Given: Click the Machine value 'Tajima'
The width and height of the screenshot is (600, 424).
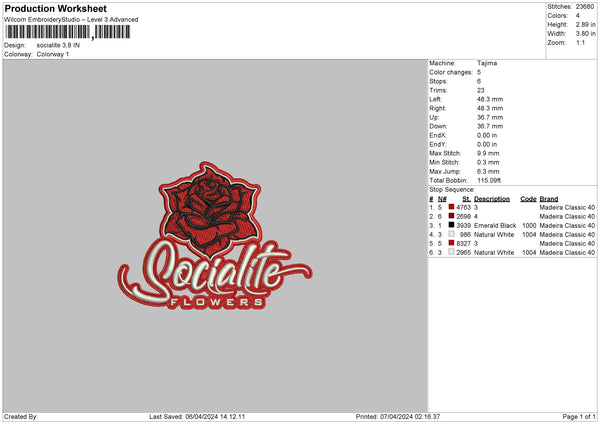Looking at the screenshot, I should pos(487,63).
